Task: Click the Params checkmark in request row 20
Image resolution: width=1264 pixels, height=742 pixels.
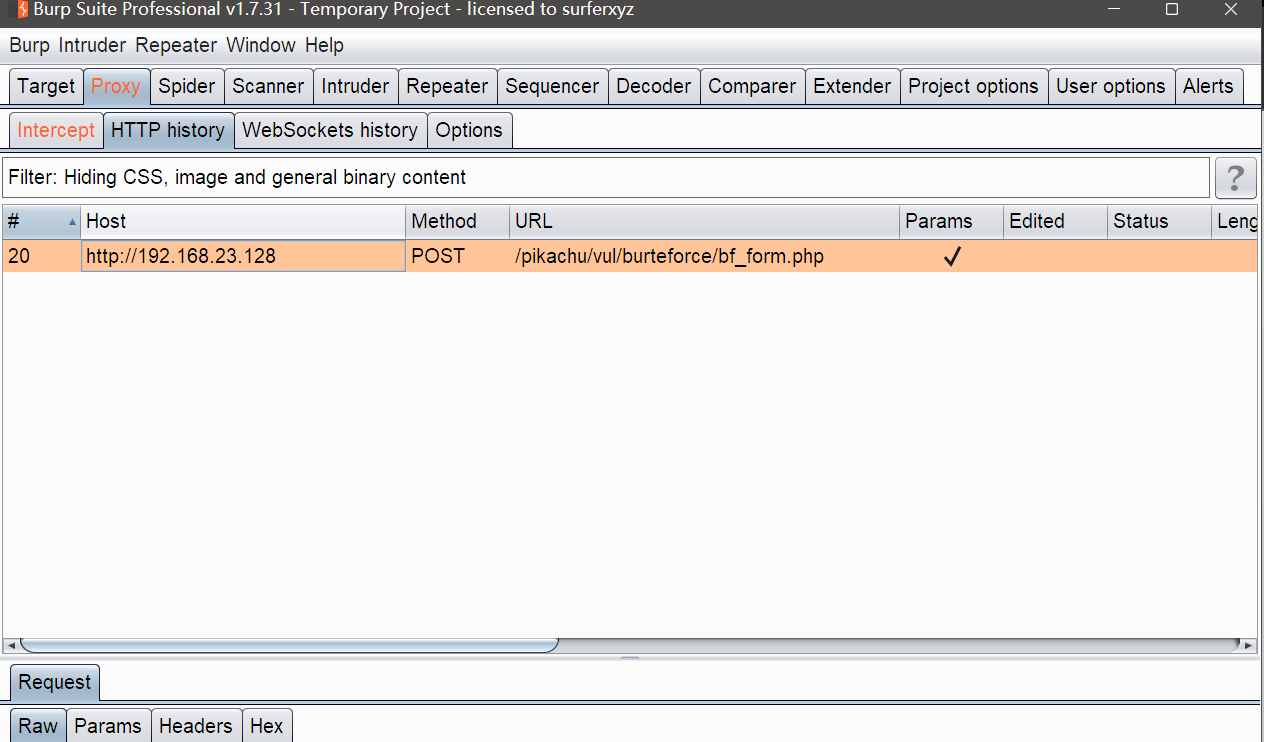Action: point(952,257)
